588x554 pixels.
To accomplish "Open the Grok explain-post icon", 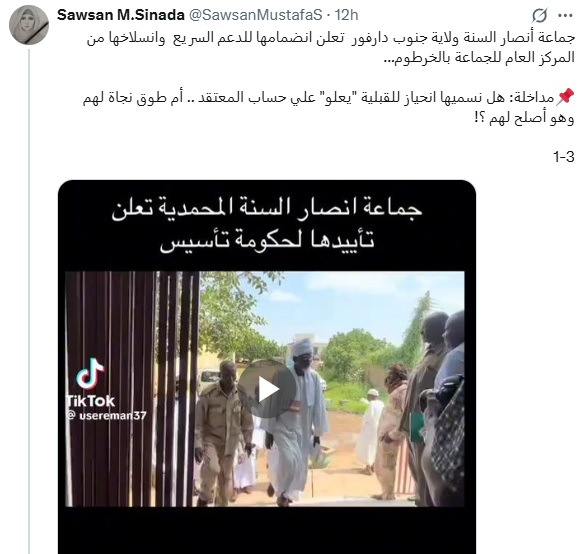I will [539, 16].
